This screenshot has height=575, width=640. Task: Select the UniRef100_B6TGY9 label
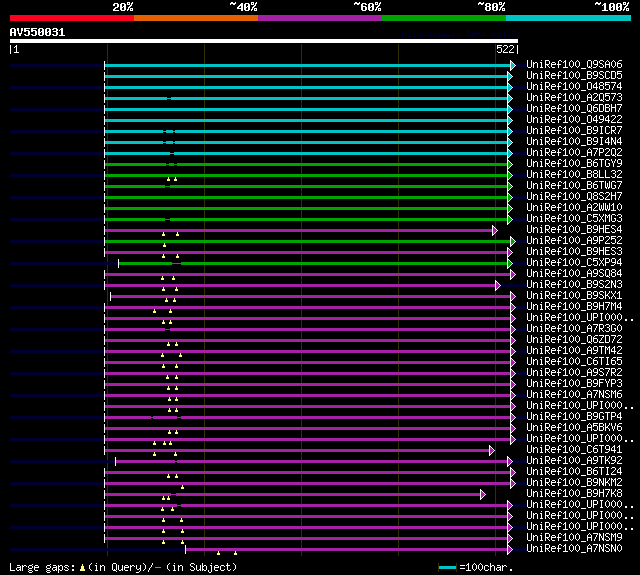(574, 164)
